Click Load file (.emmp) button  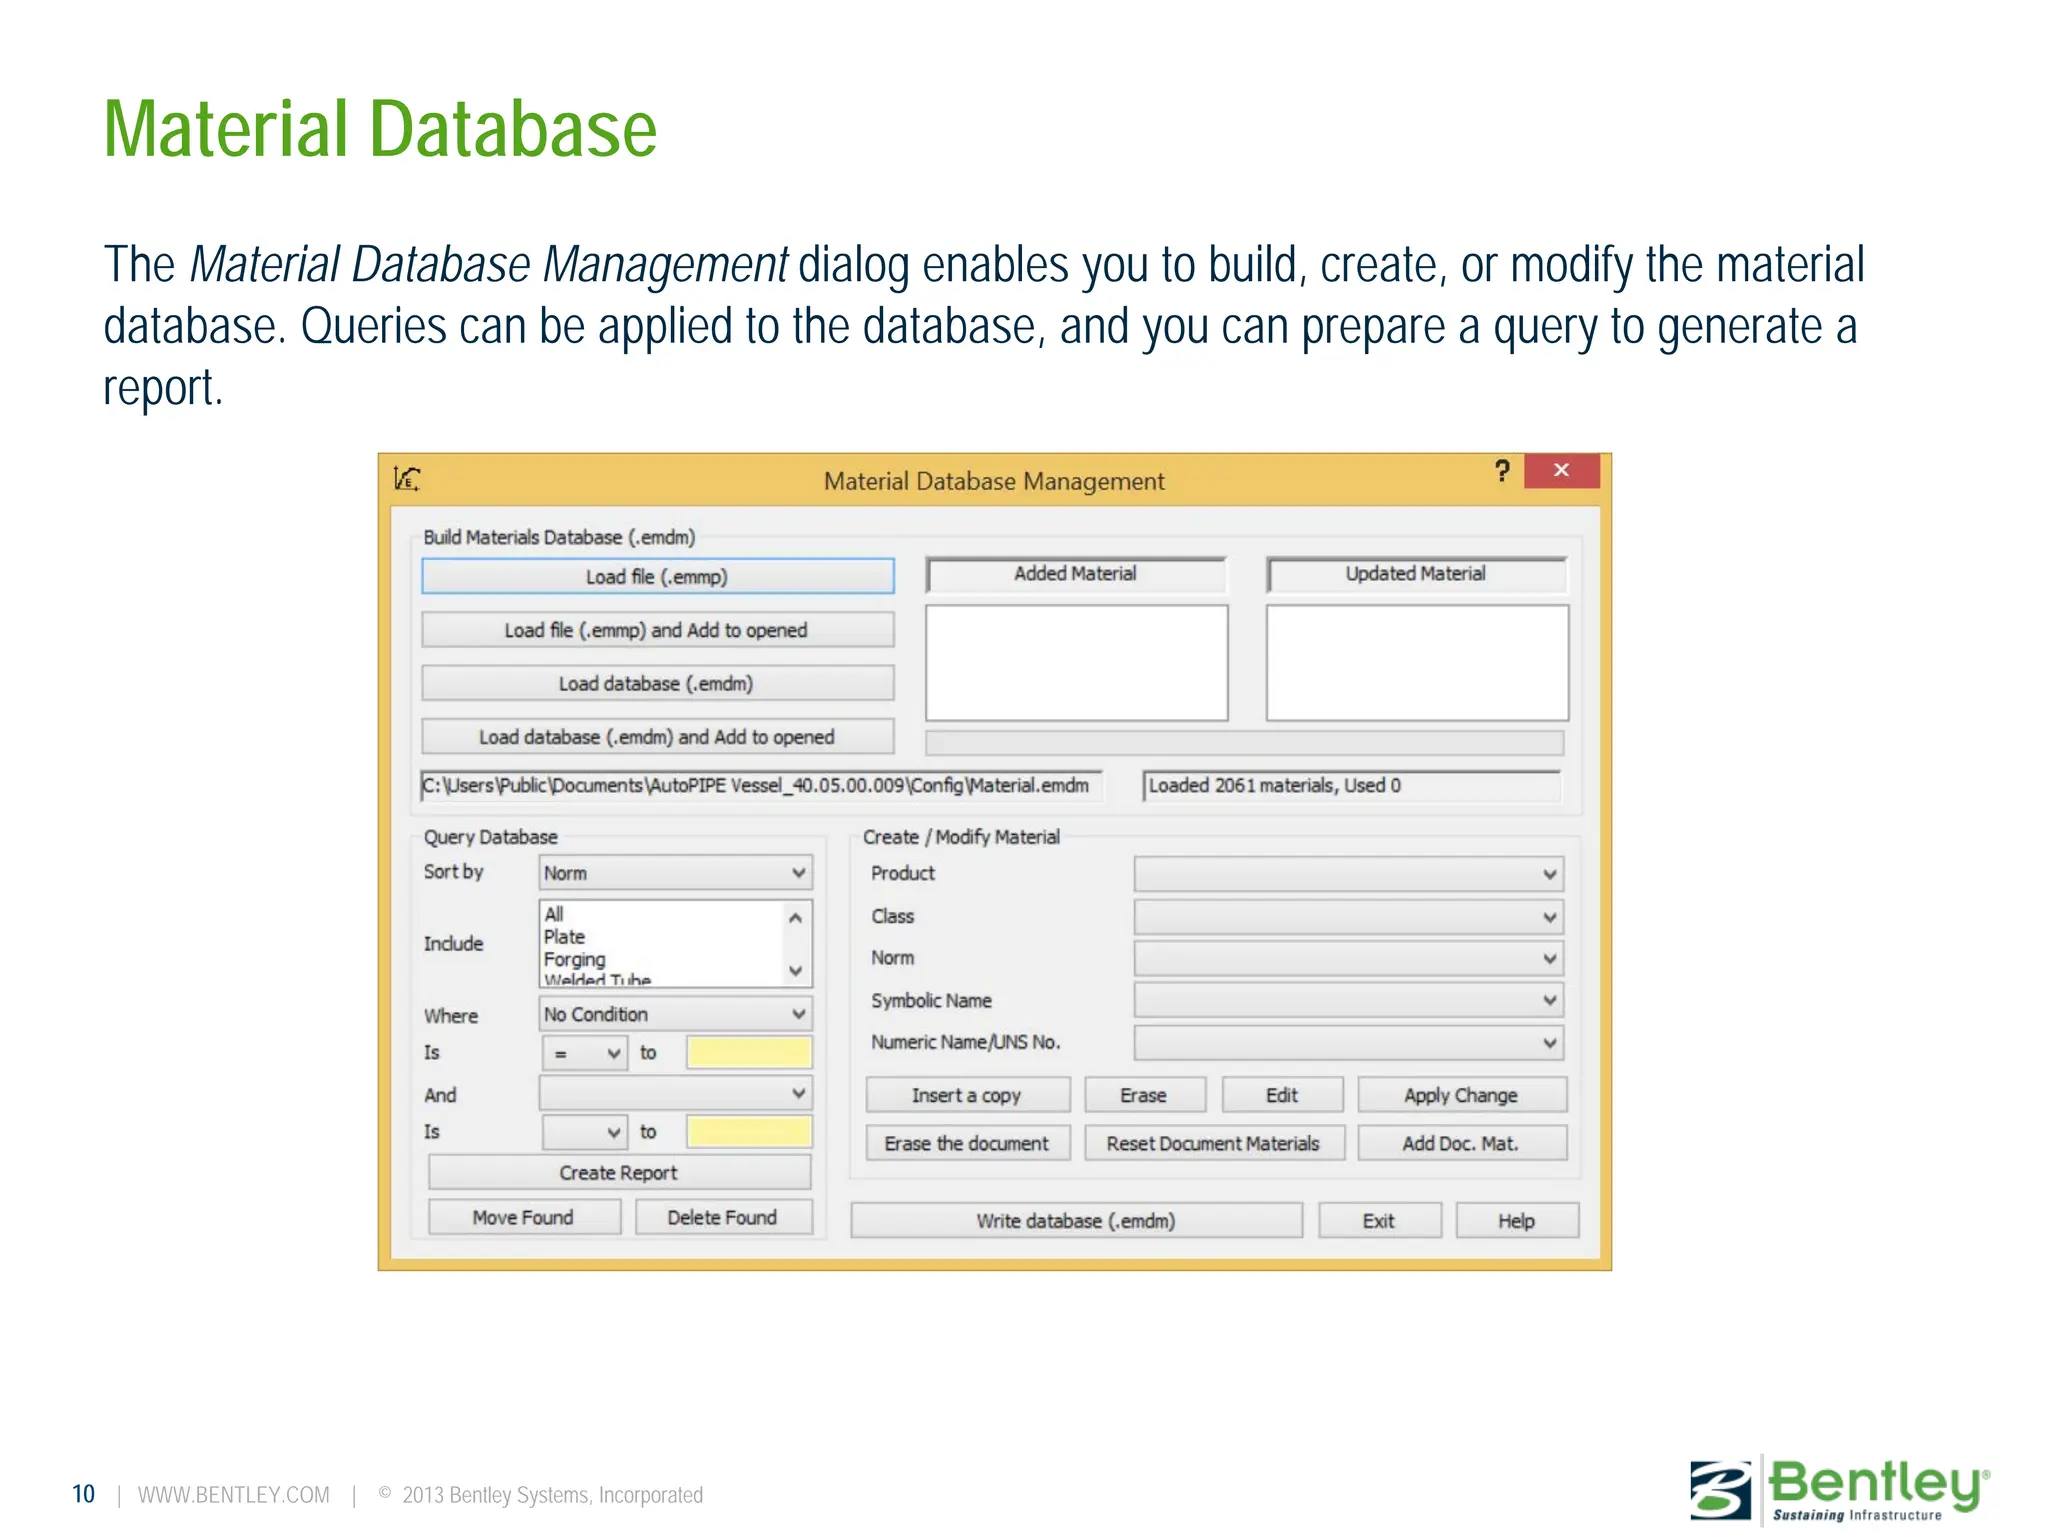pos(657,576)
